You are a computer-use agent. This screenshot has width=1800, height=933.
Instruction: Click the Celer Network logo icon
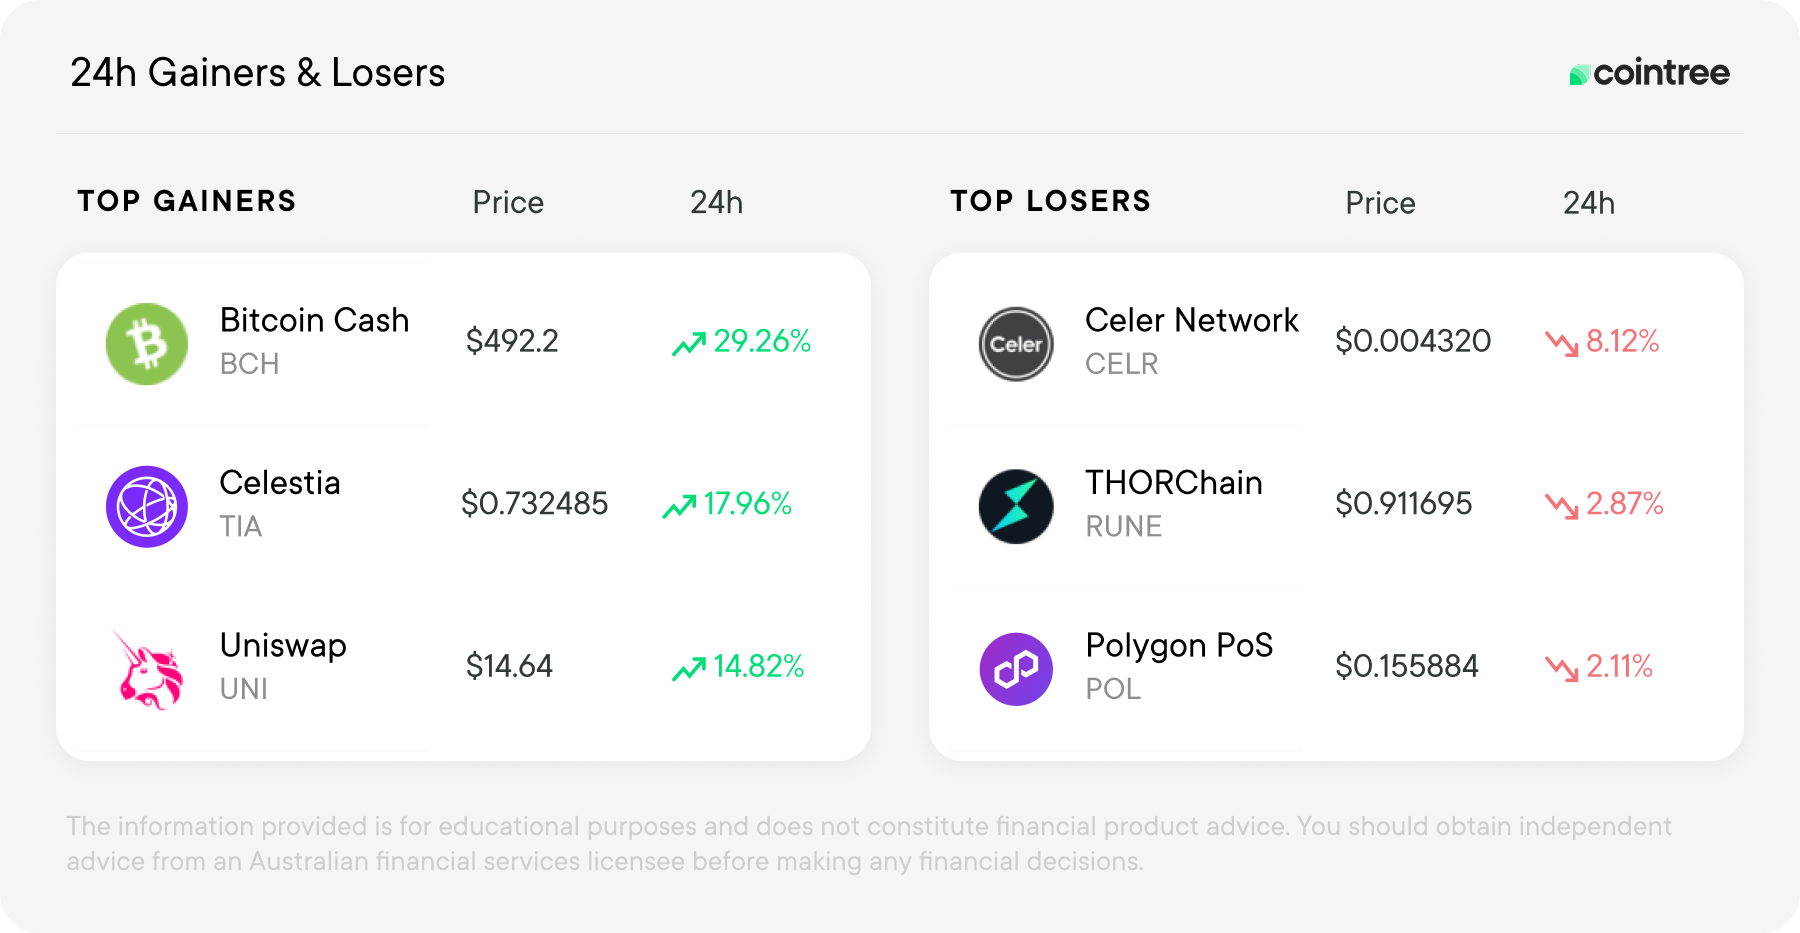1016,344
